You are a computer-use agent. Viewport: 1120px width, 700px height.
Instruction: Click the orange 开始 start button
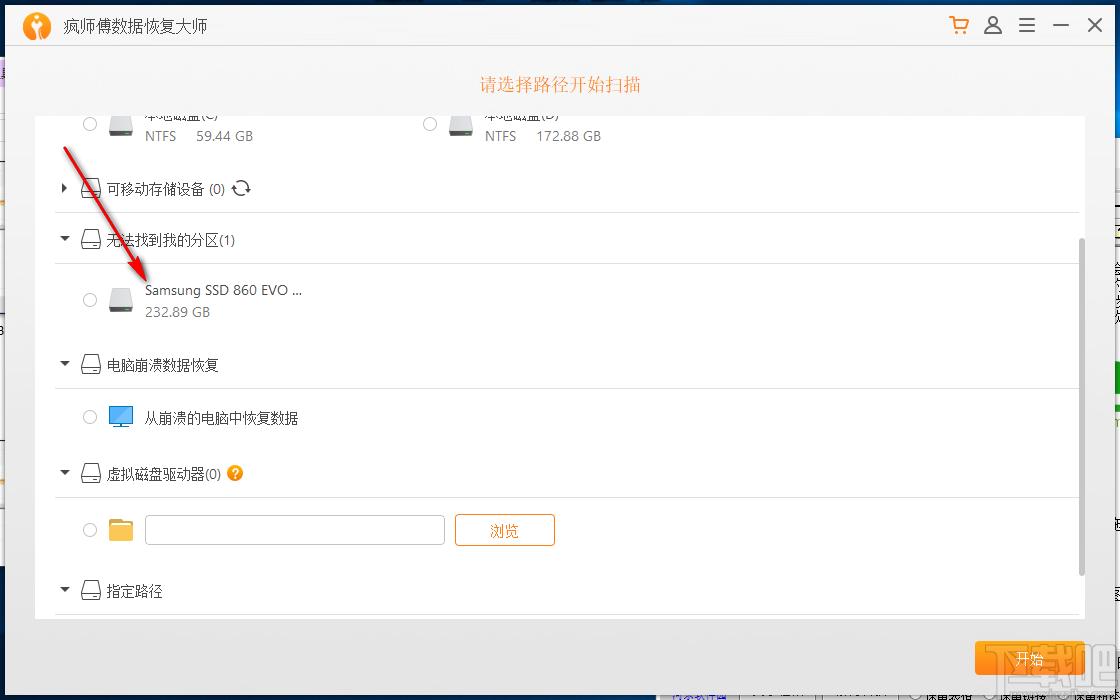(x=1029, y=658)
